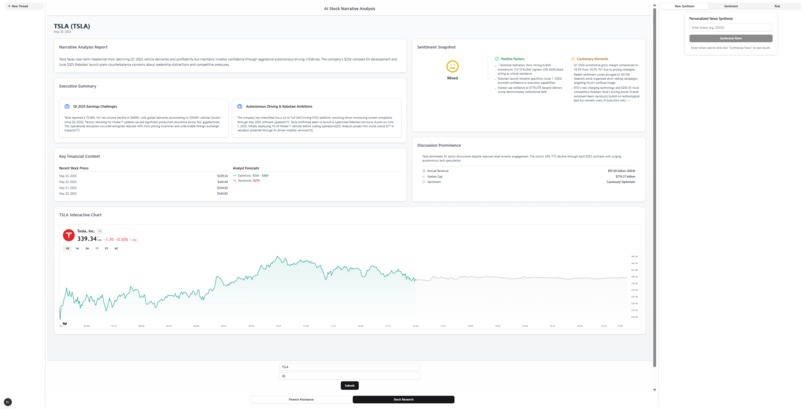Click the Q1 2025 Earnings Challenges title
Image resolution: width=806 pixels, height=409 pixels.
(x=95, y=106)
